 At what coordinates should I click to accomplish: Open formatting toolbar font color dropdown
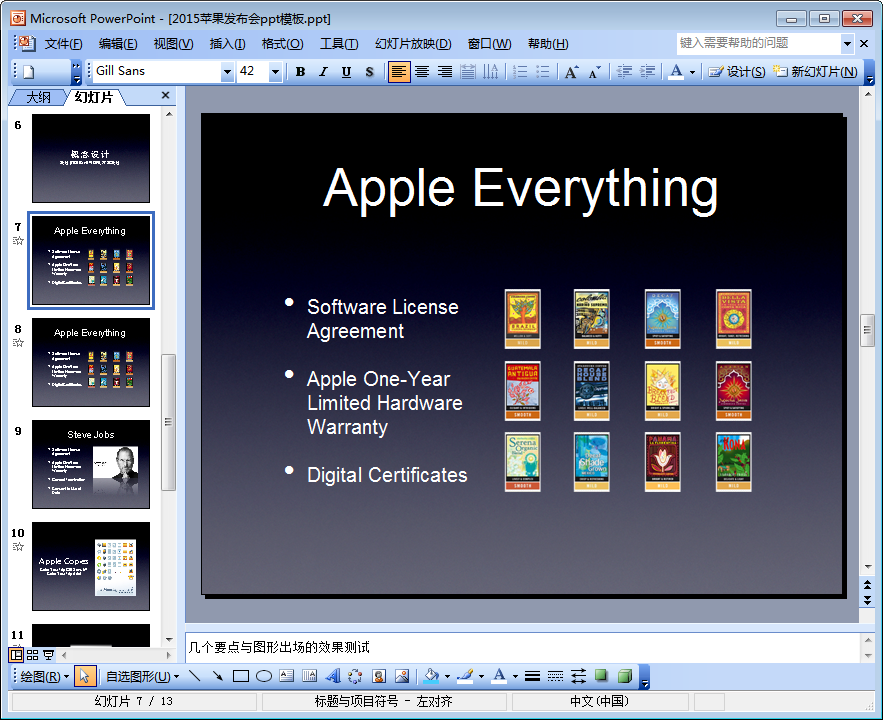tap(693, 72)
